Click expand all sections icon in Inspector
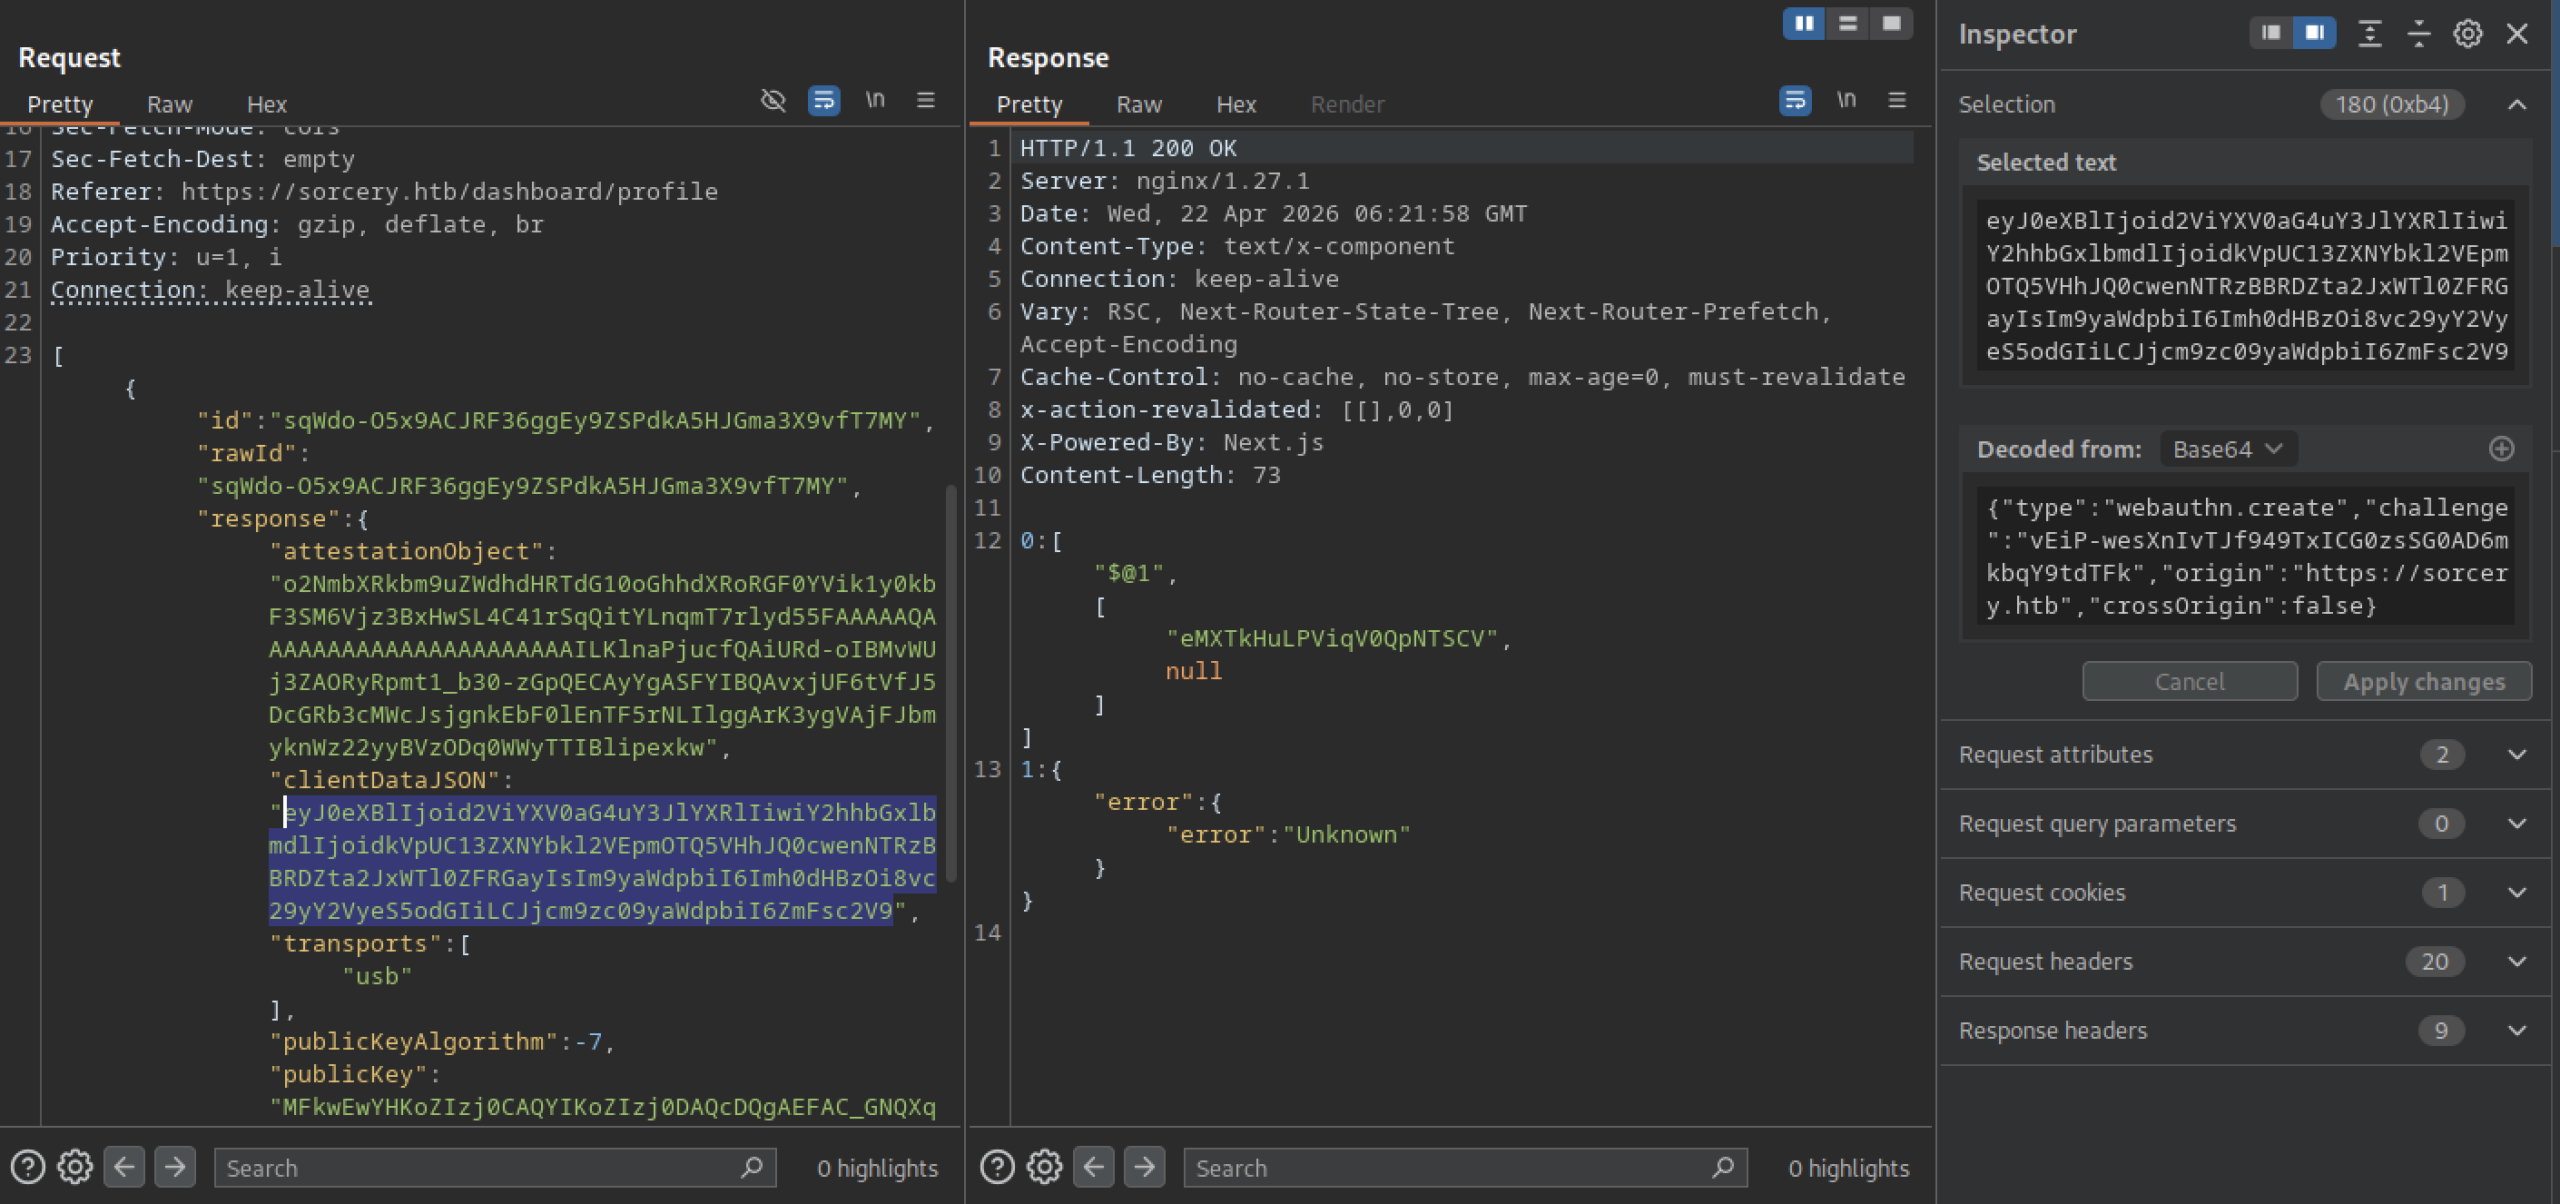This screenshot has height=1204, width=2560. [2369, 34]
